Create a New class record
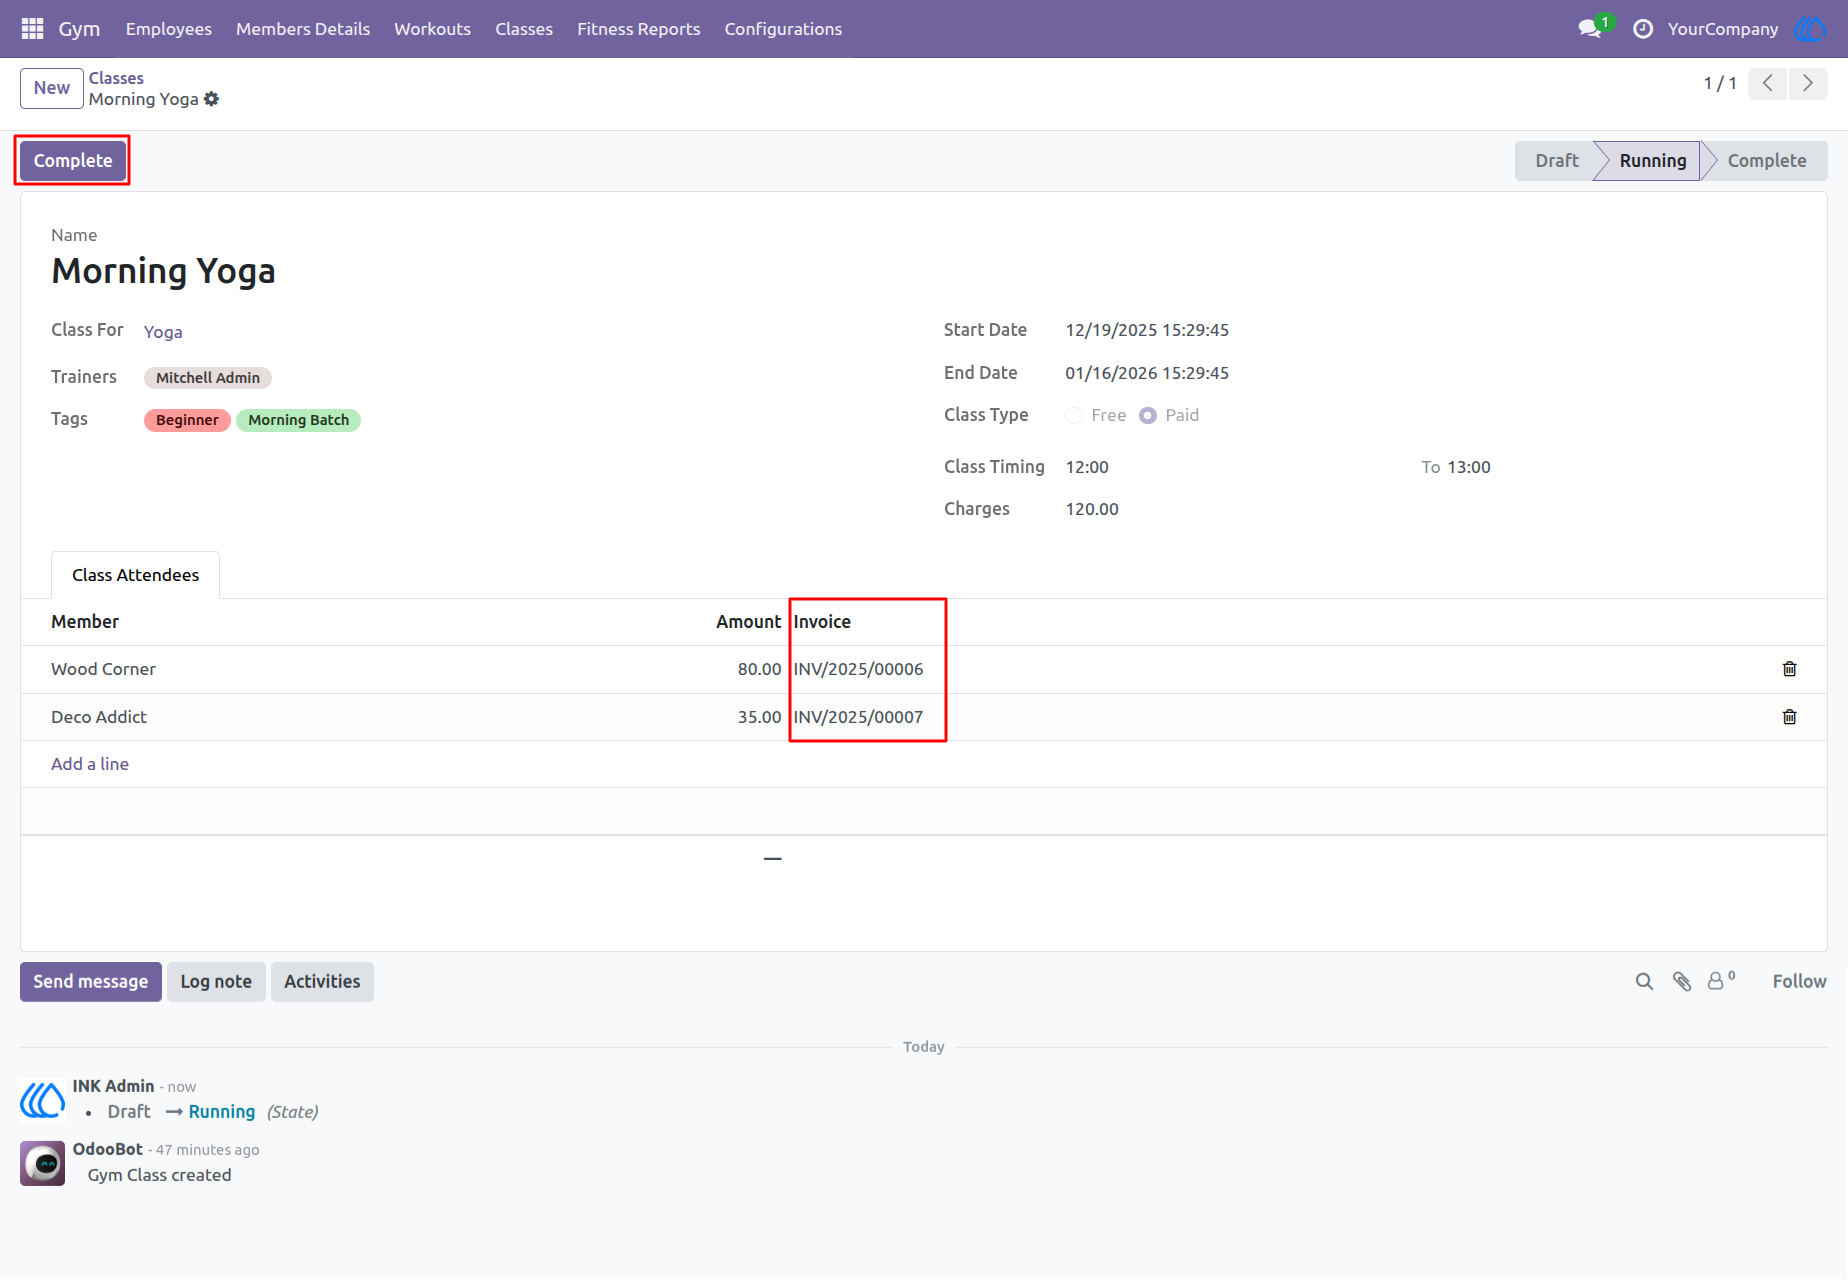 52,88
